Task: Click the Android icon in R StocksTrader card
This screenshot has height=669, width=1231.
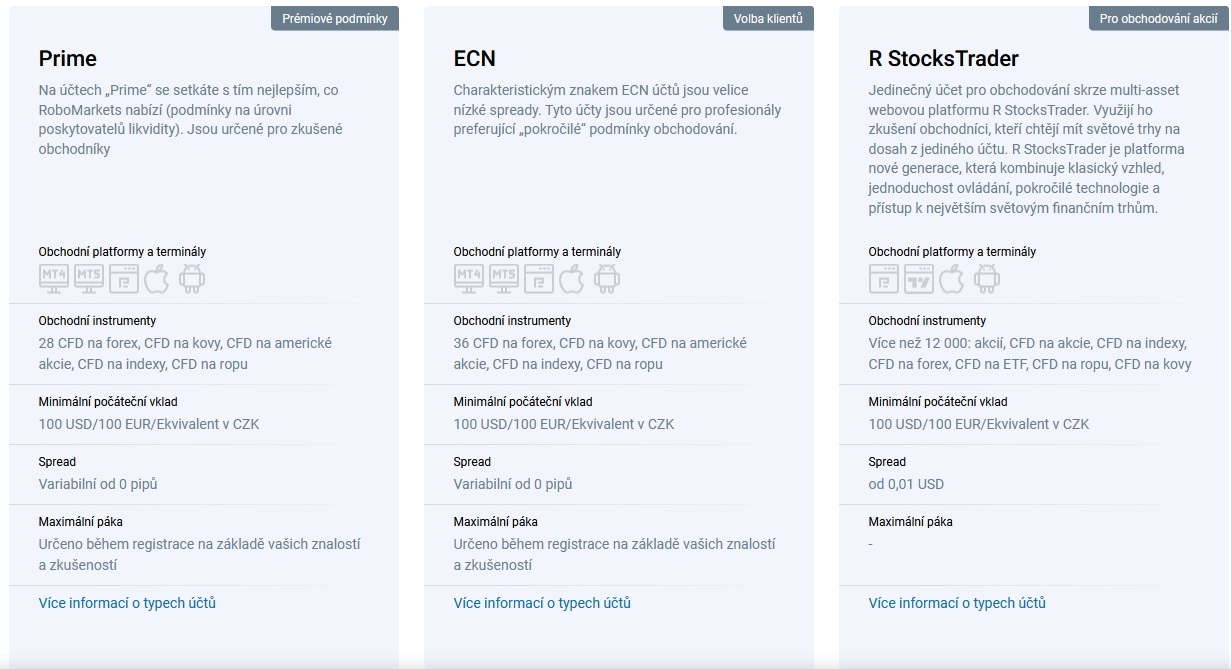Action: coord(986,278)
